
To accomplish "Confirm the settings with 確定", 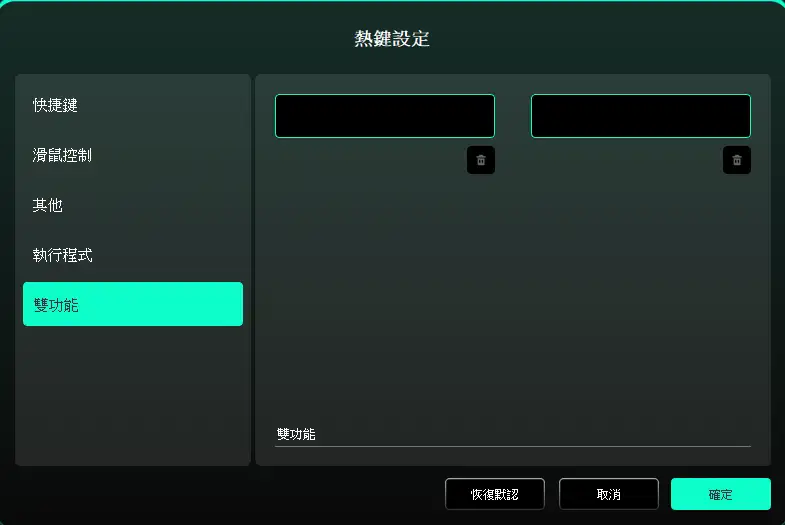I will tap(720, 494).
